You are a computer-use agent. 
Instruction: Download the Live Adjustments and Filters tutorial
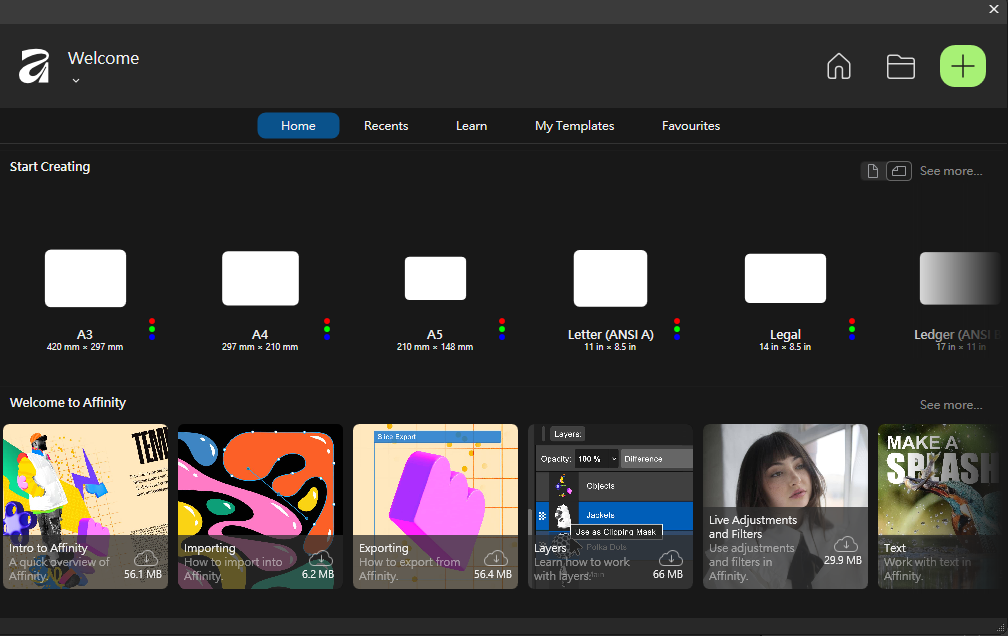846,544
